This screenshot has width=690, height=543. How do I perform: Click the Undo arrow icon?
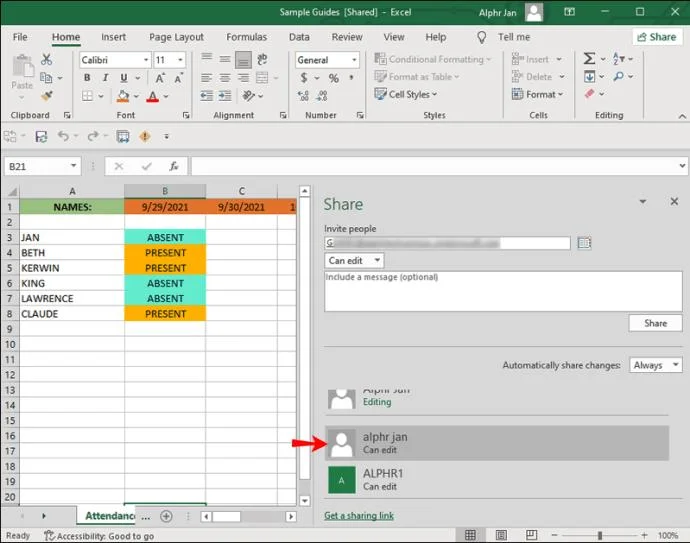click(63, 136)
